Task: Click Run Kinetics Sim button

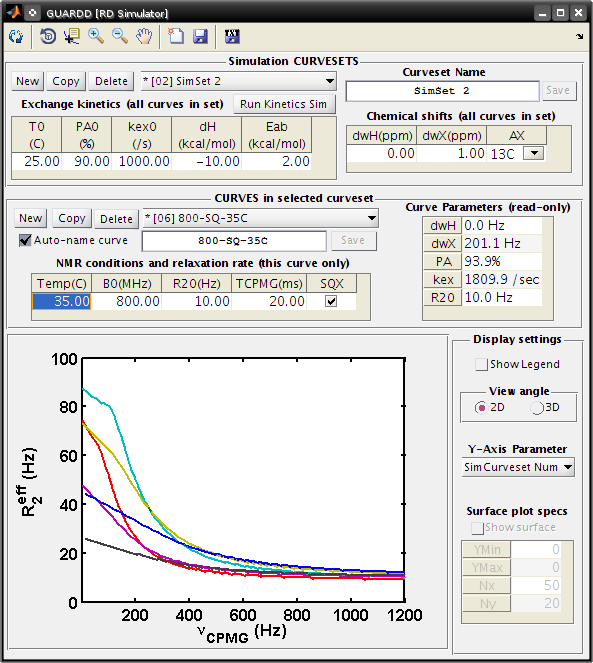Action: (284, 104)
